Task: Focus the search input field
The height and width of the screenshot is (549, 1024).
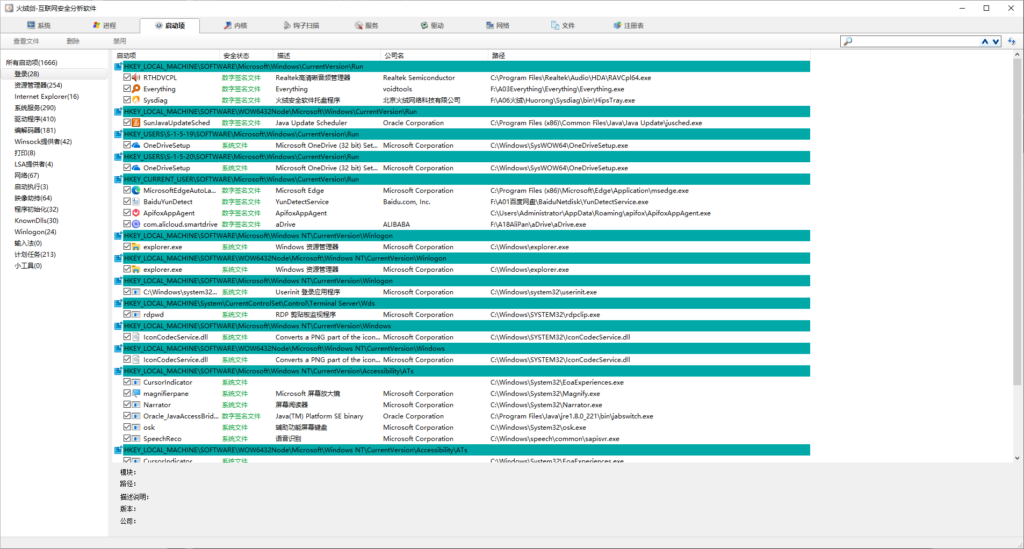Action: tap(914, 41)
